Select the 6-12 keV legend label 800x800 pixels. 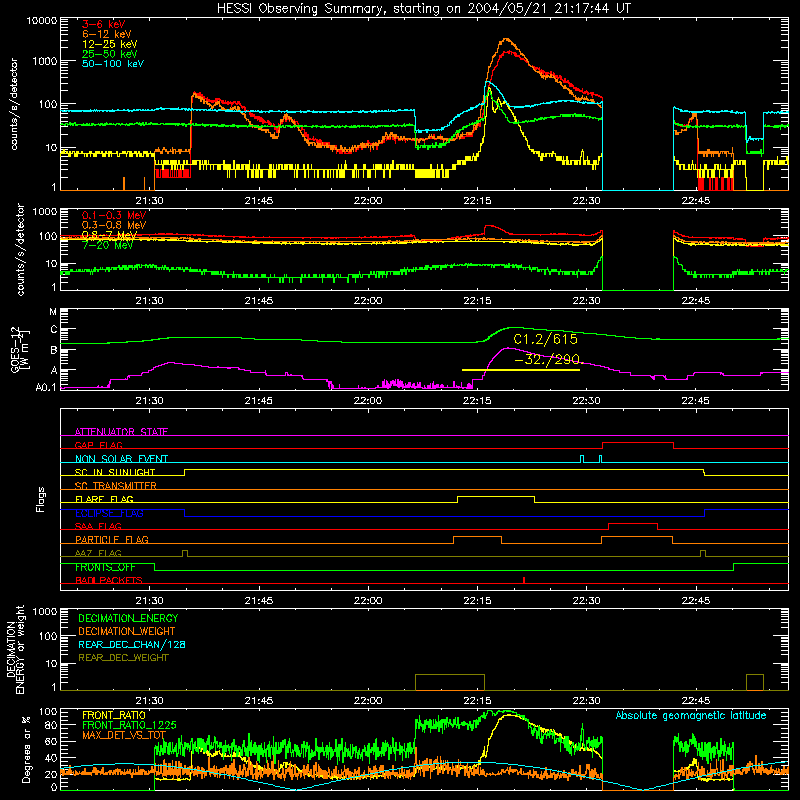[x=107, y=34]
